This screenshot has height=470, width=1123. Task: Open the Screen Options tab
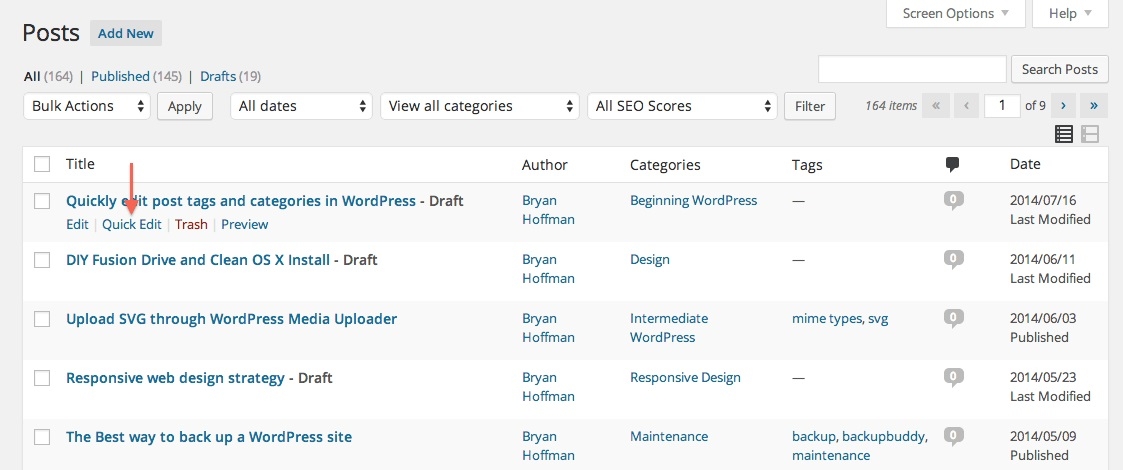pos(955,13)
